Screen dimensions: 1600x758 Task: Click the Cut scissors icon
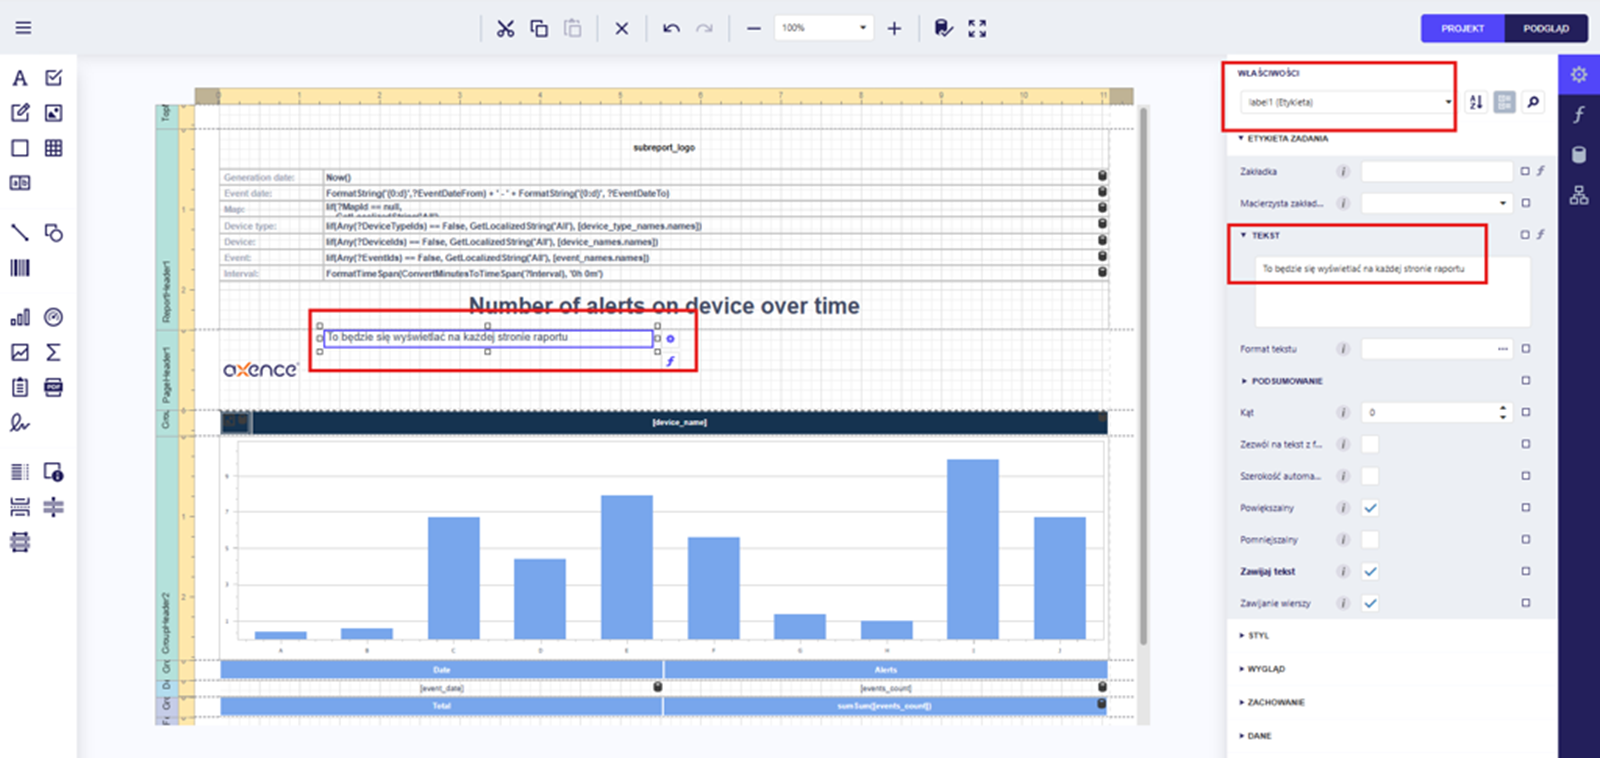[505, 28]
